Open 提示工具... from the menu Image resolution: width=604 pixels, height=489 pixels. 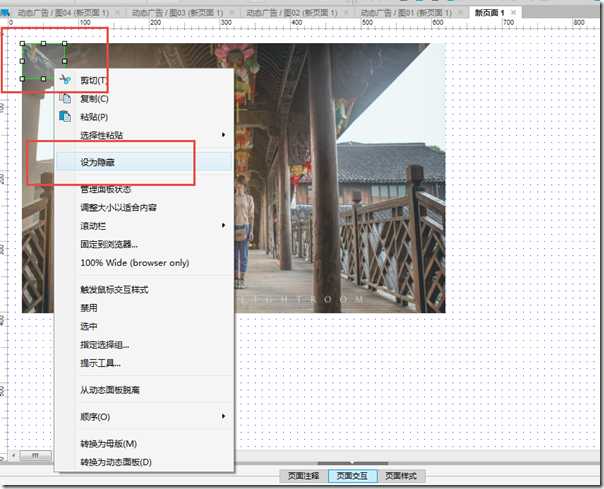coord(144,363)
